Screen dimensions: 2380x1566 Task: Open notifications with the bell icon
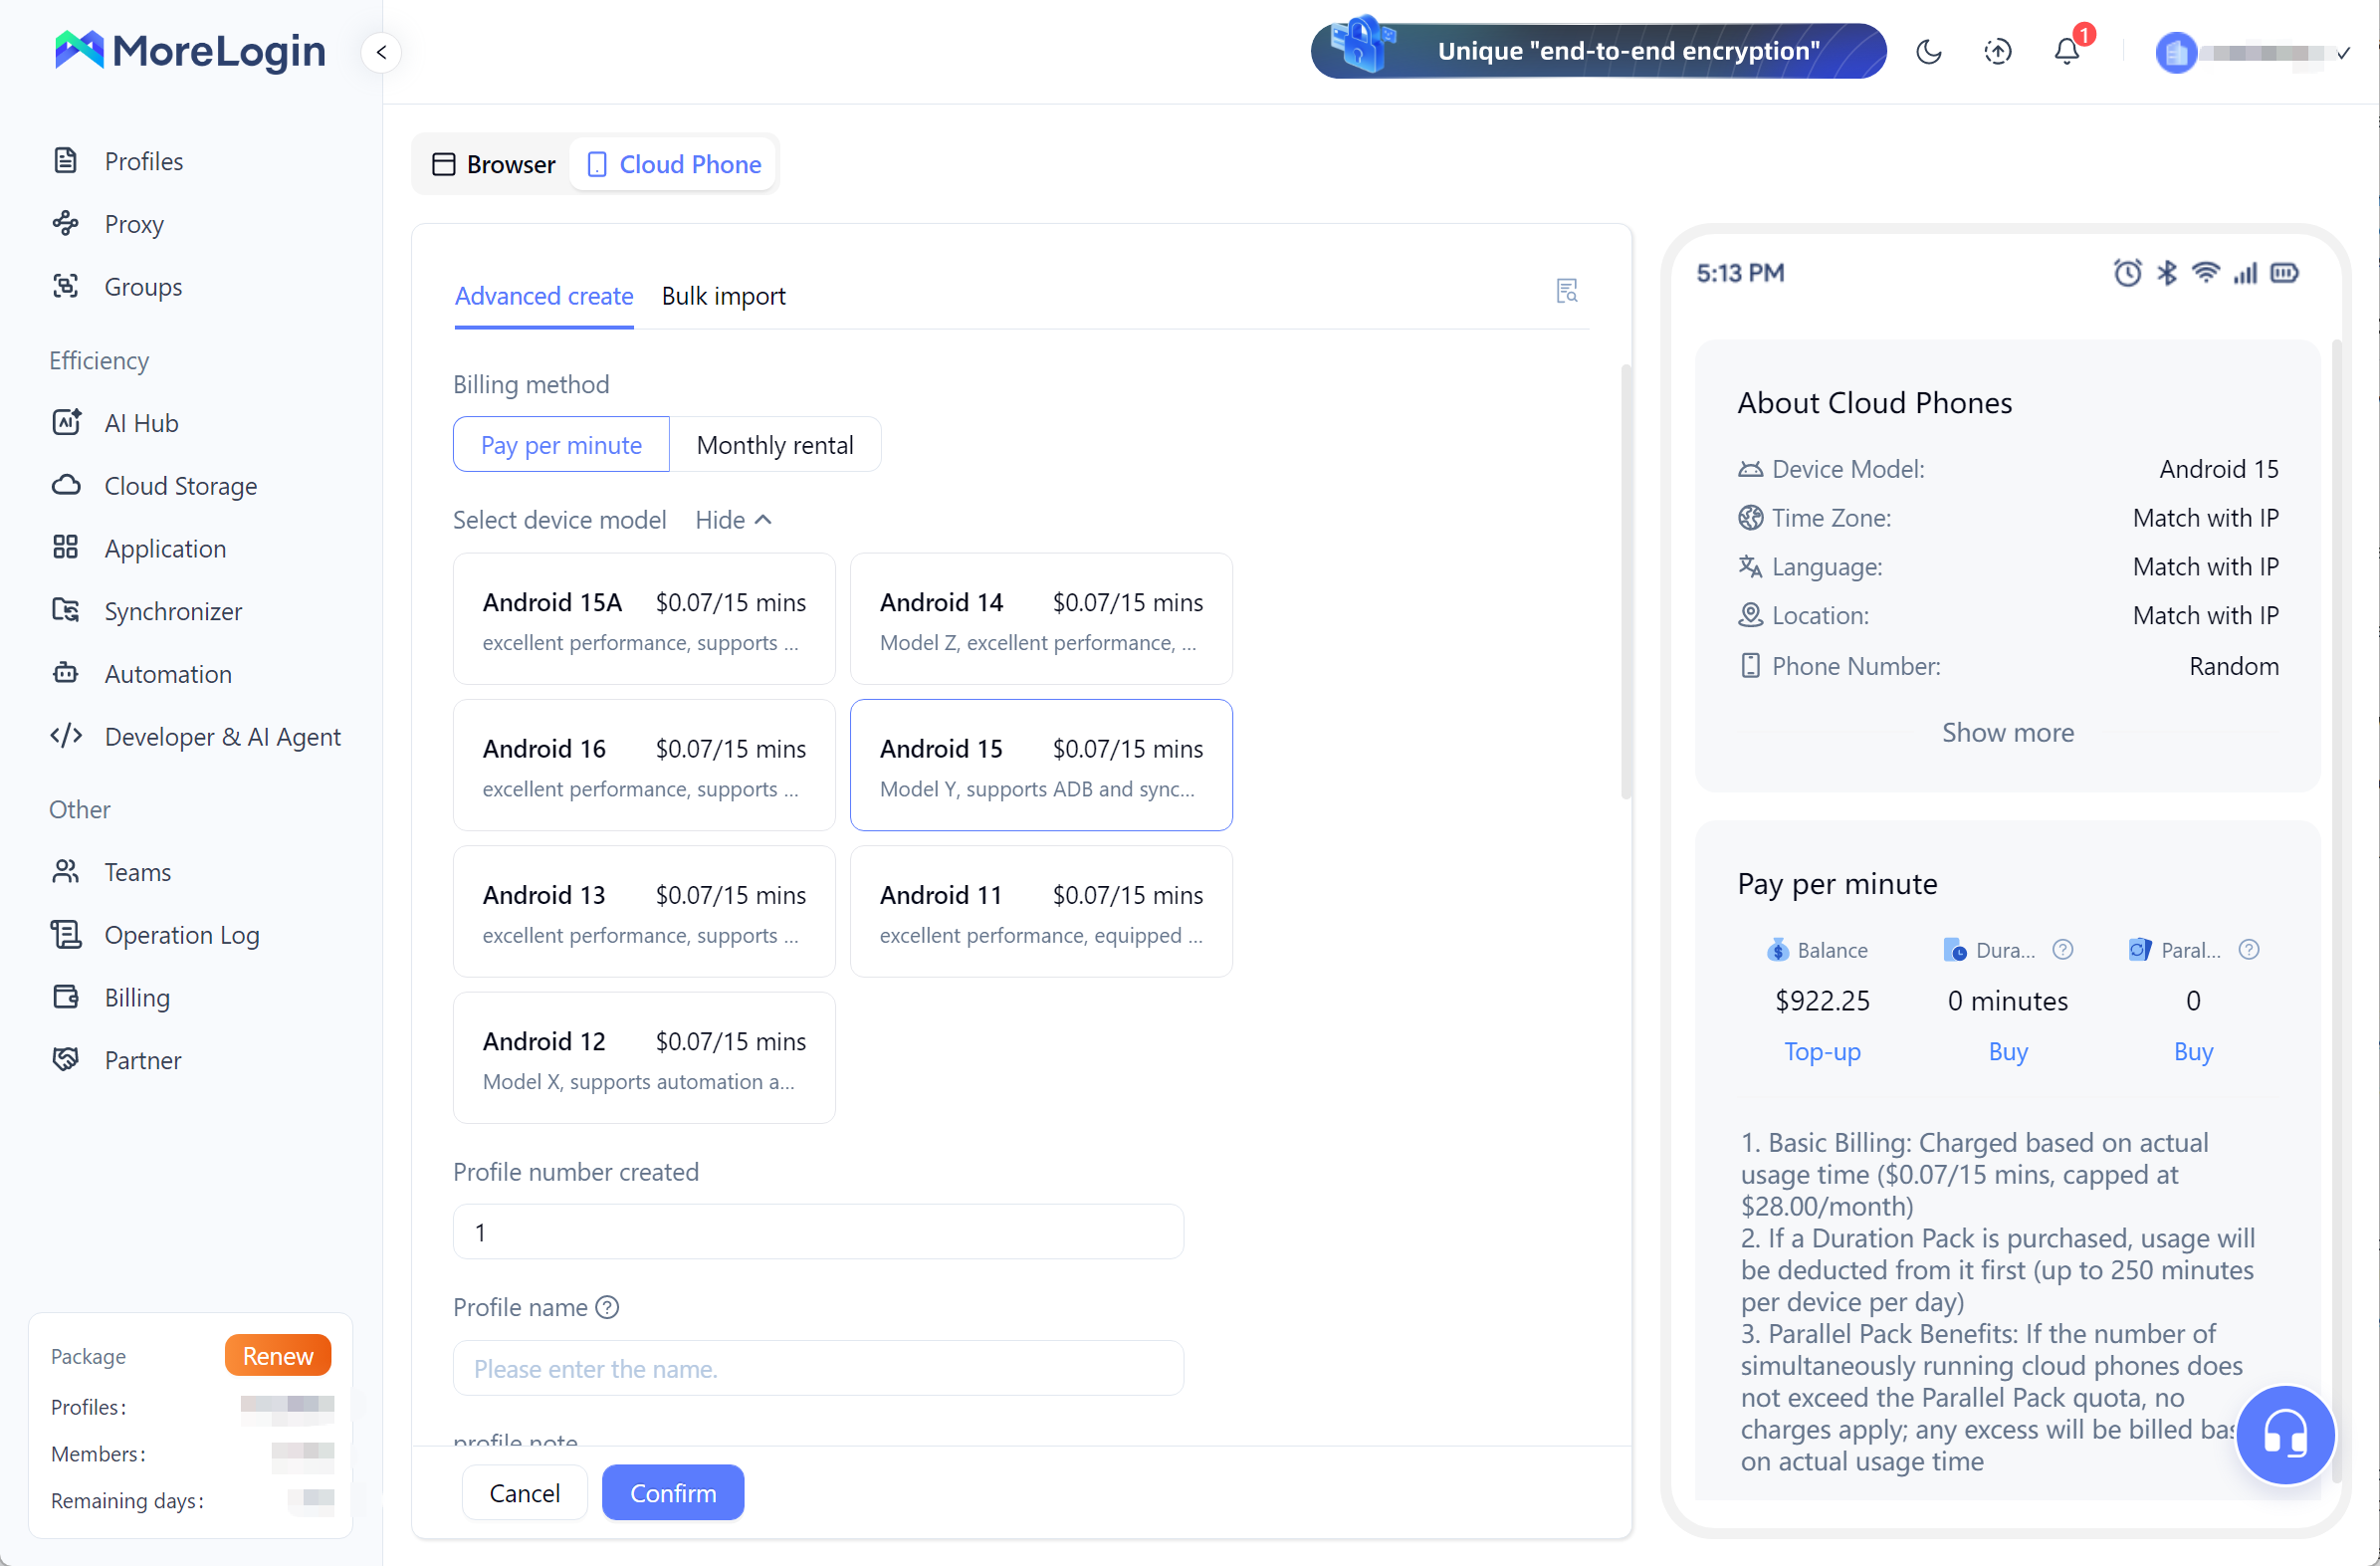click(x=2067, y=51)
